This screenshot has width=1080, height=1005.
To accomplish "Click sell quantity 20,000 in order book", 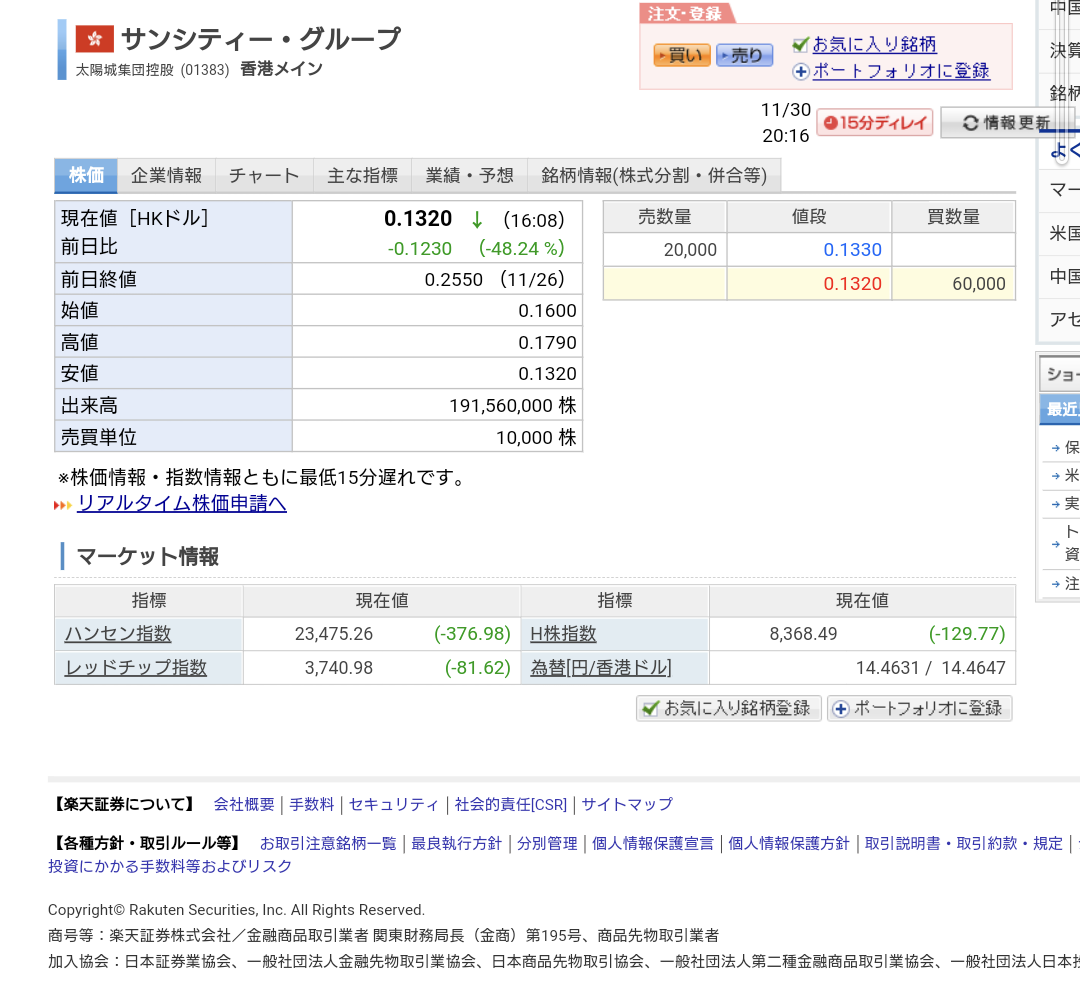I will pyautogui.click(x=690, y=250).
